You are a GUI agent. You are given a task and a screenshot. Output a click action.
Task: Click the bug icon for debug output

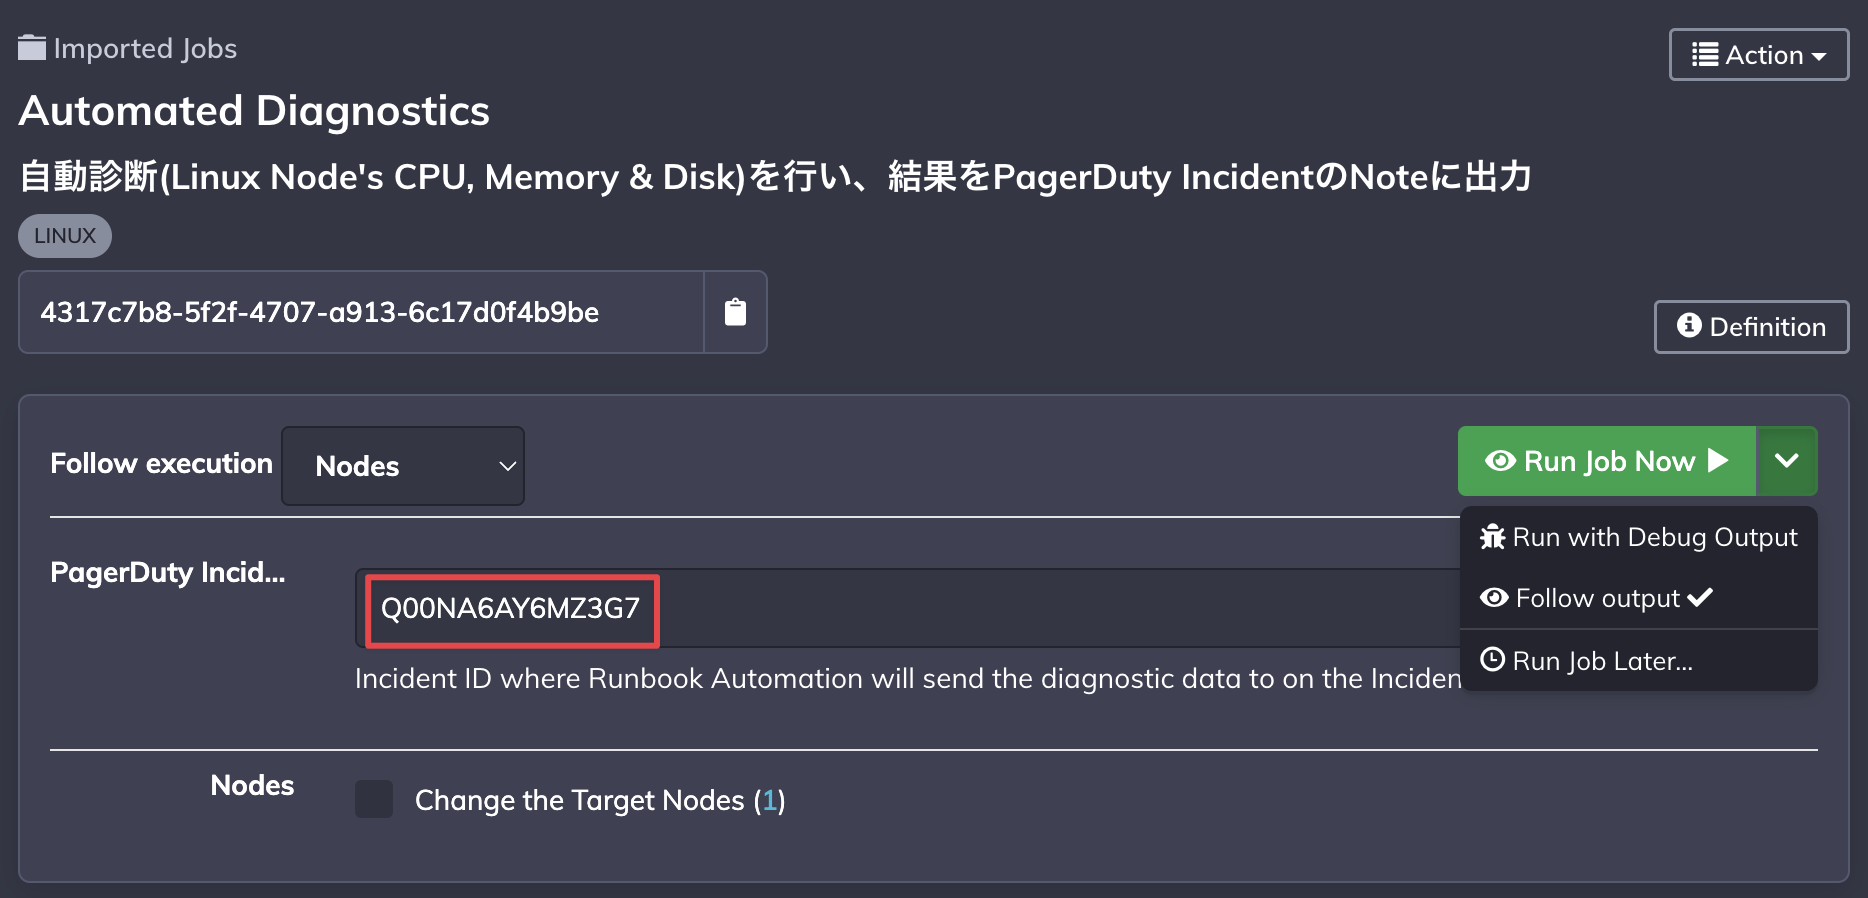1493,537
